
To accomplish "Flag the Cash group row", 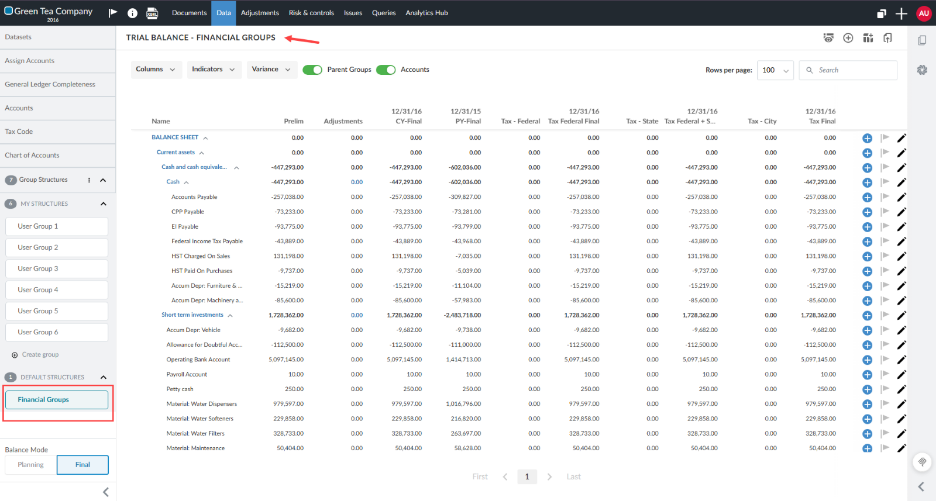I will point(885,182).
